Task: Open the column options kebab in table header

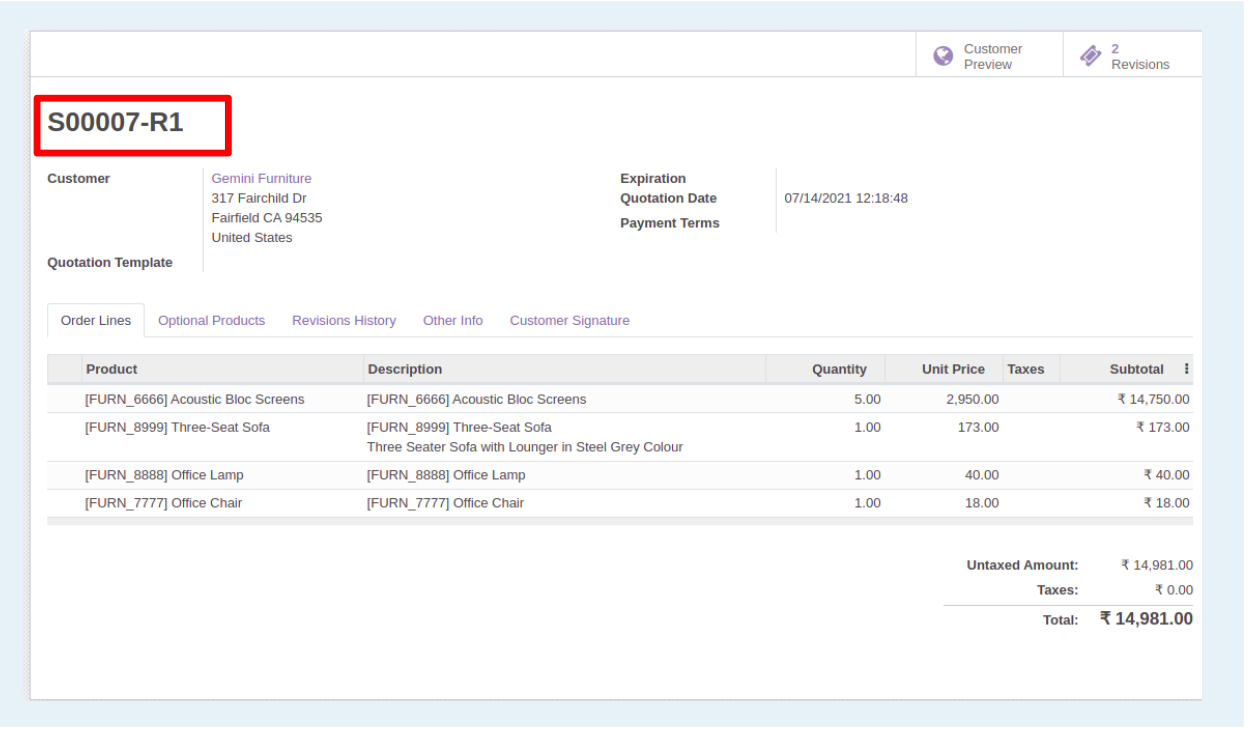Action: (1186, 369)
